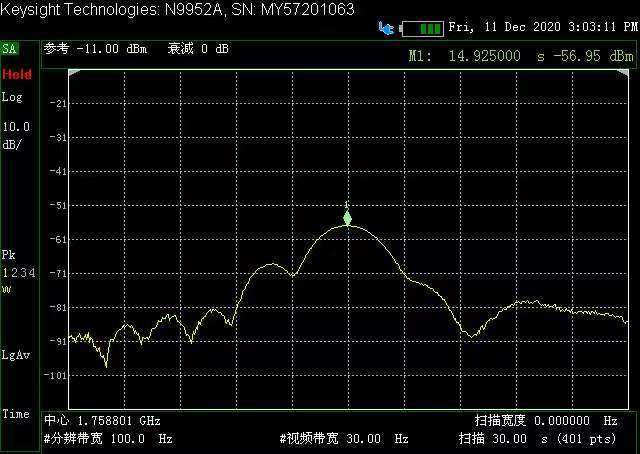The image size is (640, 454).
Task: Click the Time sweep mode label
Action: pyautogui.click(x=16, y=414)
